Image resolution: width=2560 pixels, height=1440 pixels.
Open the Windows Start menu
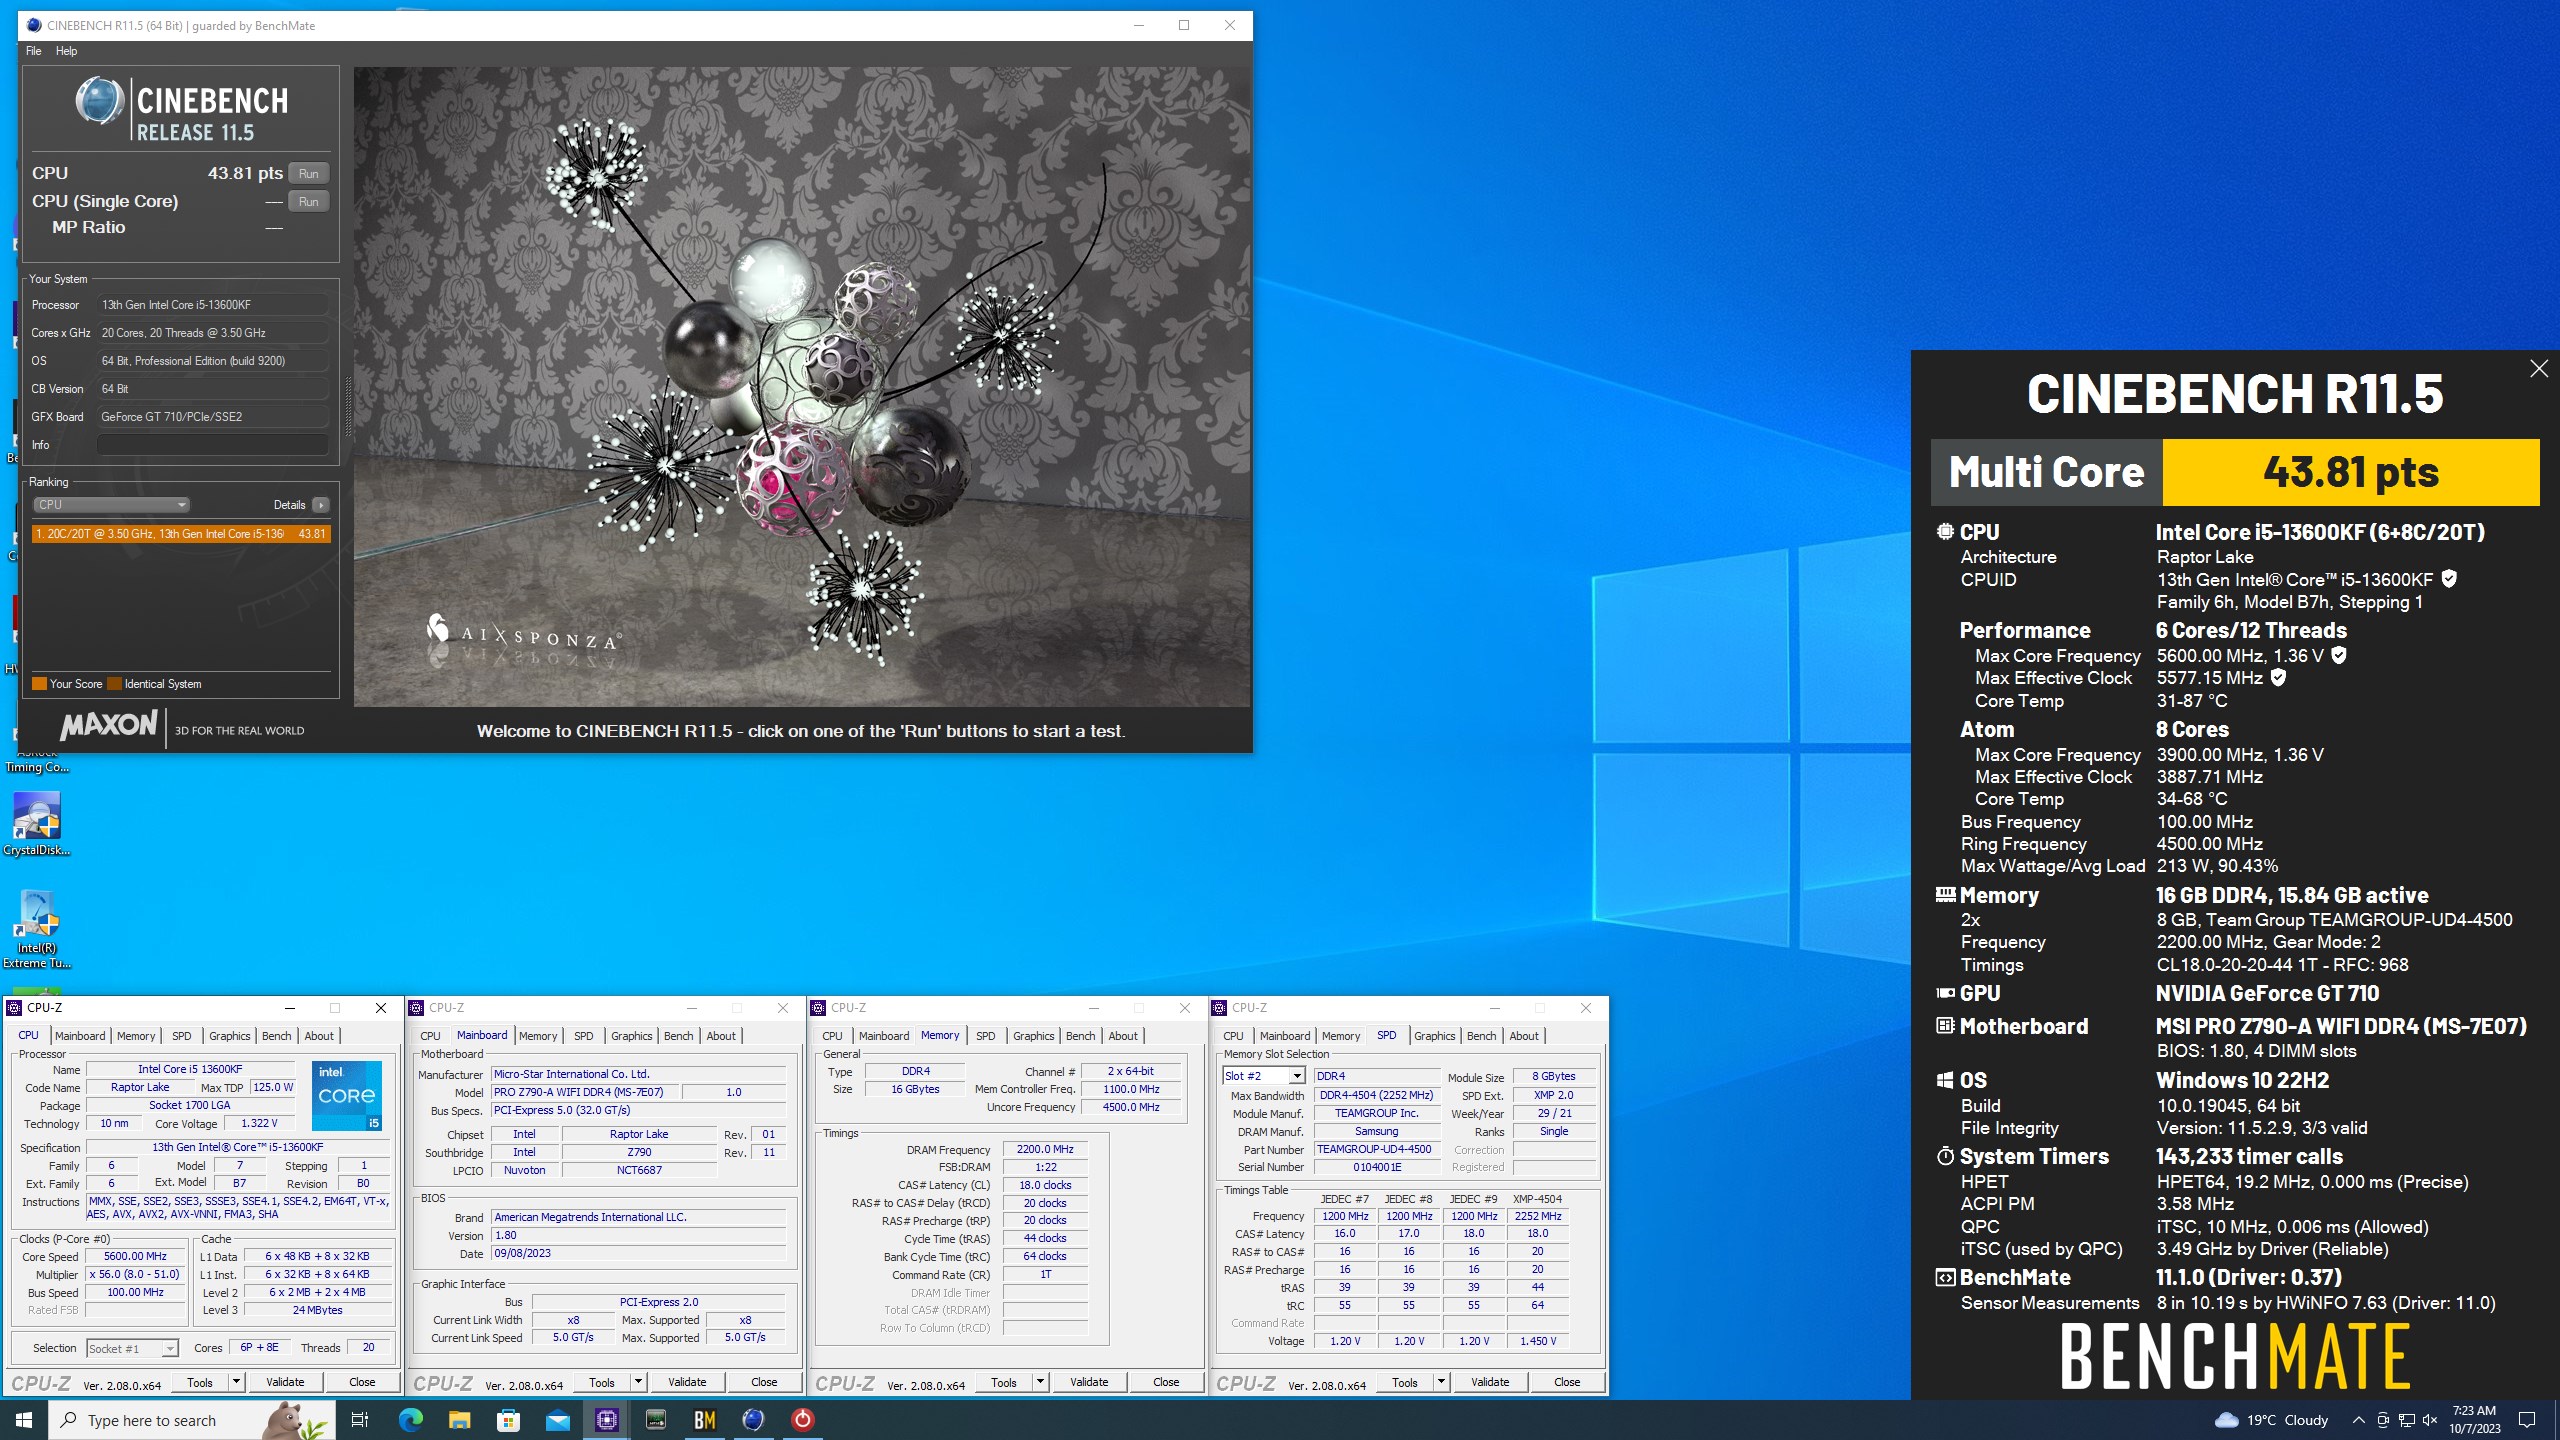coord(24,1420)
